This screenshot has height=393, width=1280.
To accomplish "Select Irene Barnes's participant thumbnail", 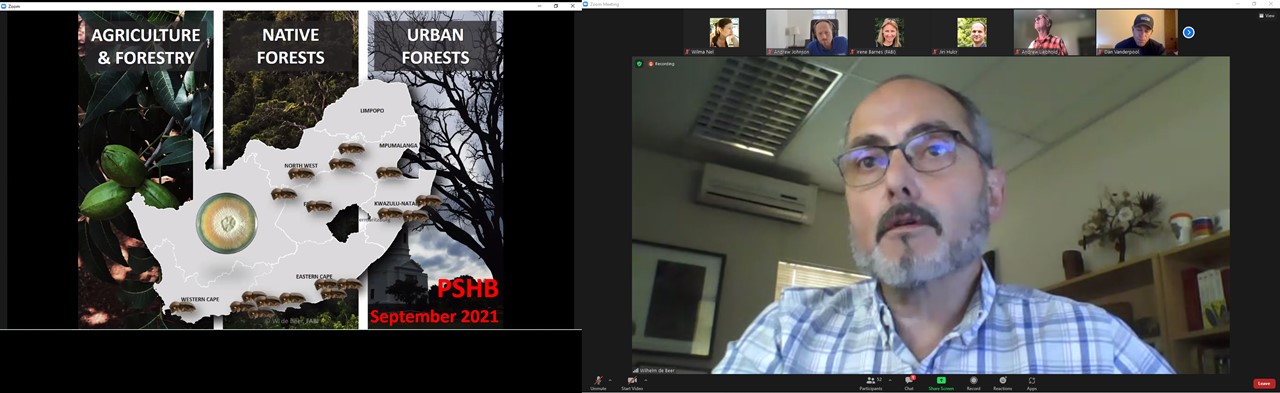I will pos(889,33).
